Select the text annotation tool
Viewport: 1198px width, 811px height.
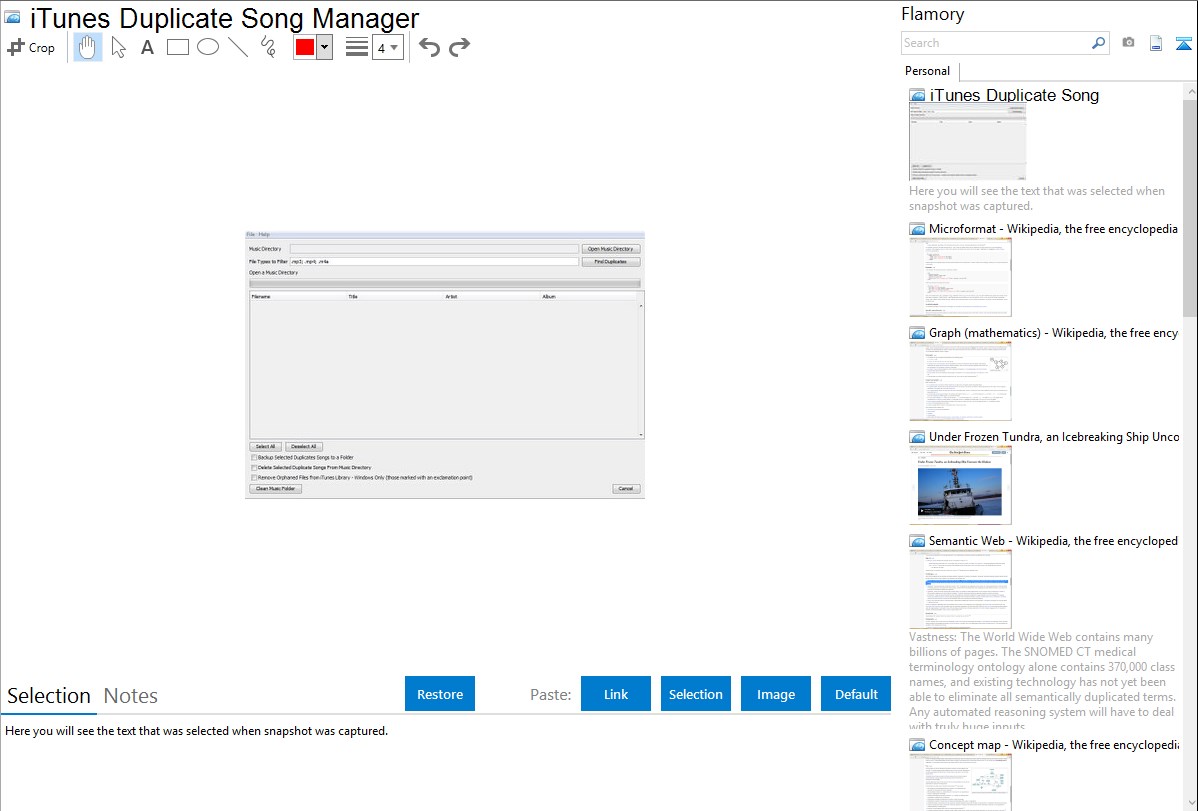coord(147,47)
